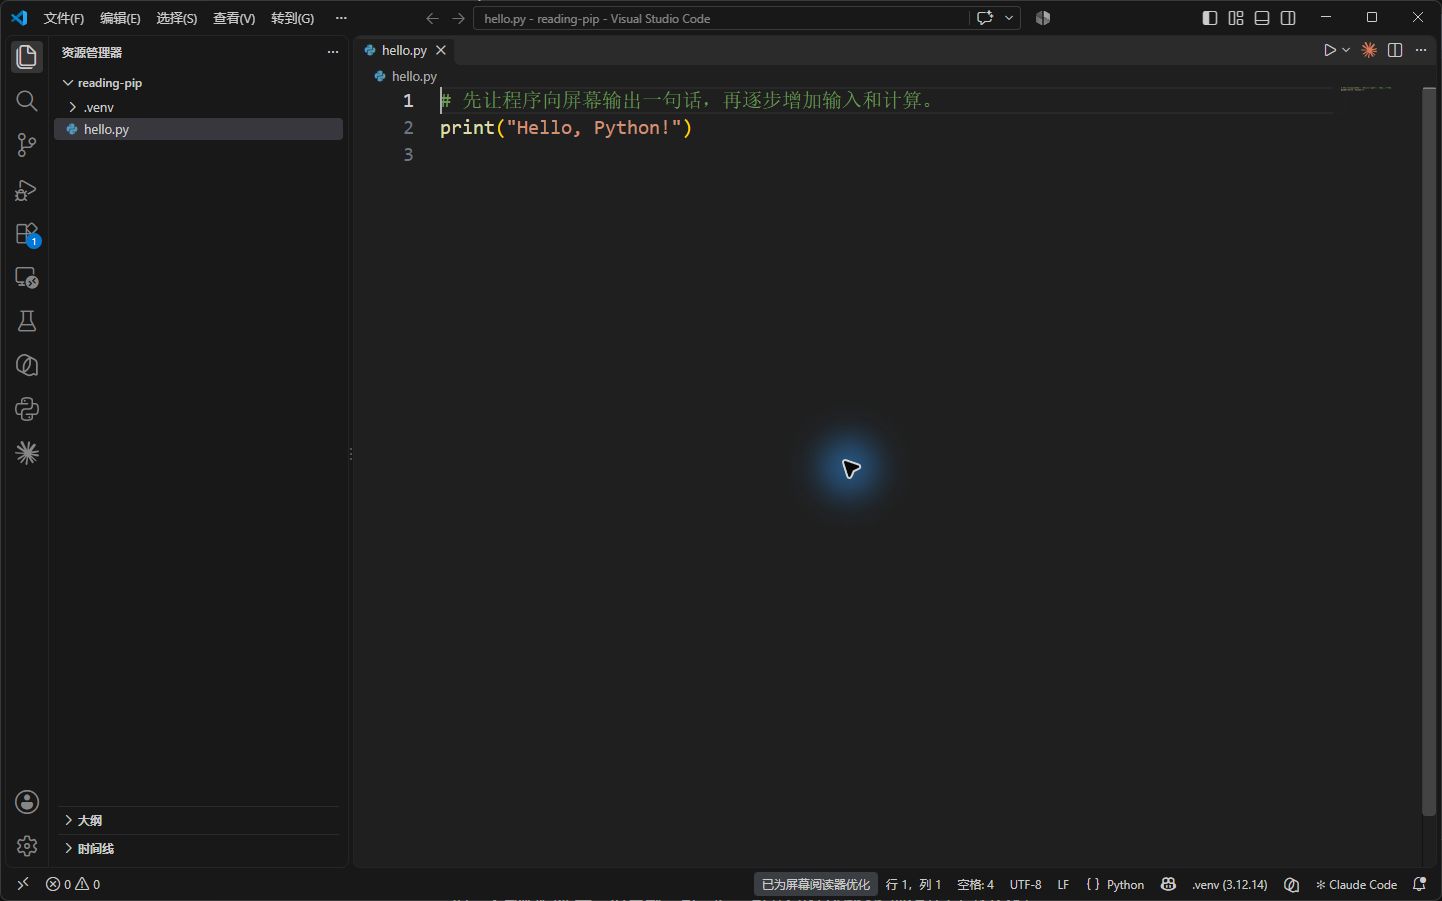The image size is (1442, 901).
Task: Open Source Control view icon
Action: click(x=27, y=145)
